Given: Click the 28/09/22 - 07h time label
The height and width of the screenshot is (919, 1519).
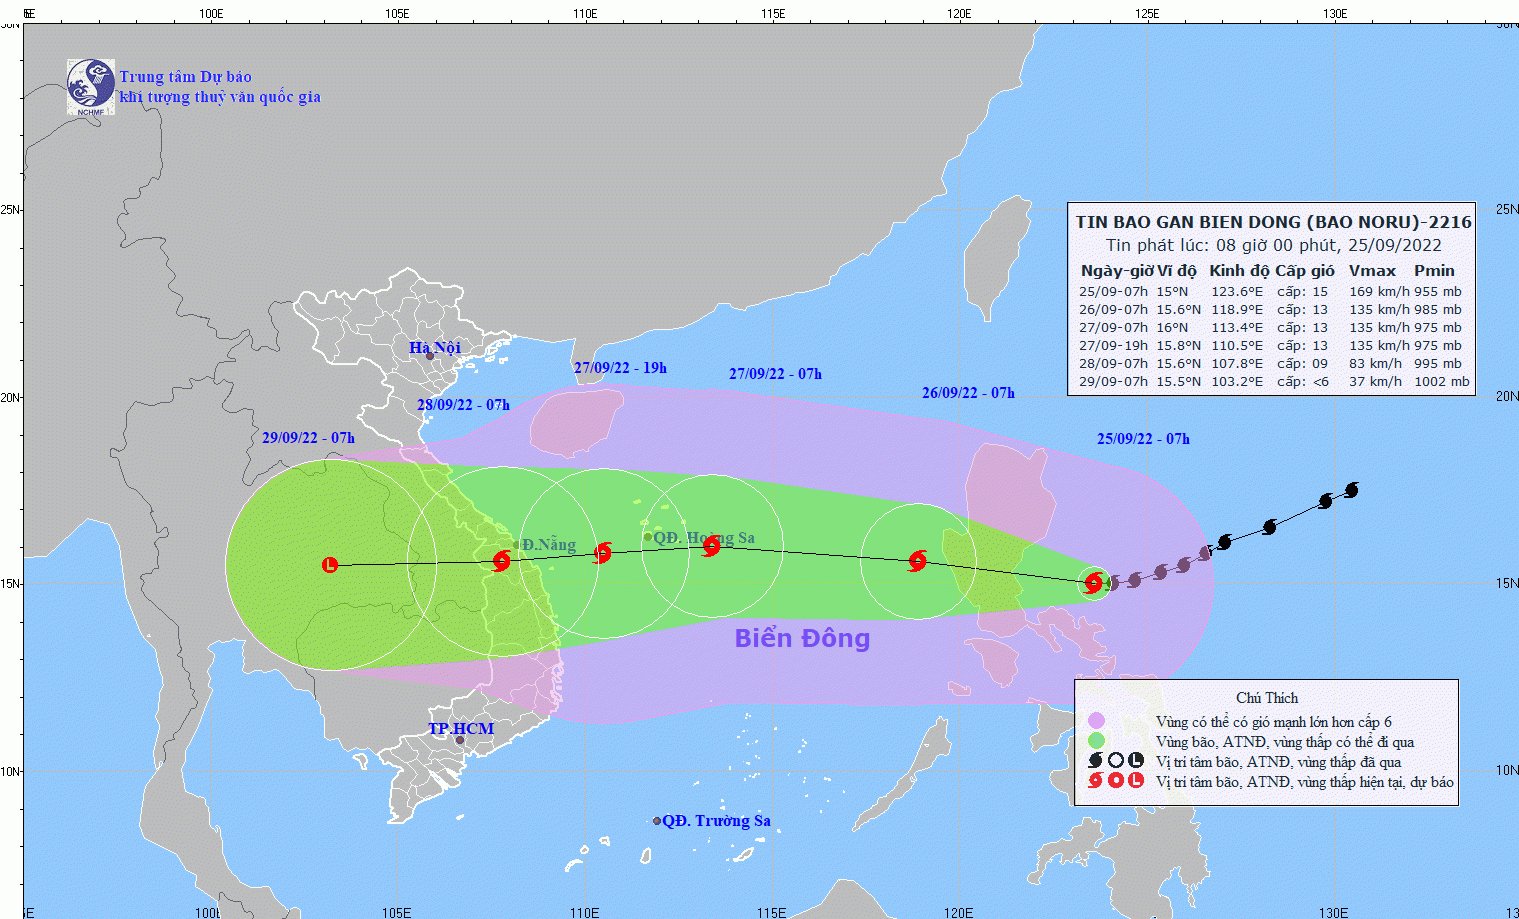Looking at the screenshot, I should point(463,405).
